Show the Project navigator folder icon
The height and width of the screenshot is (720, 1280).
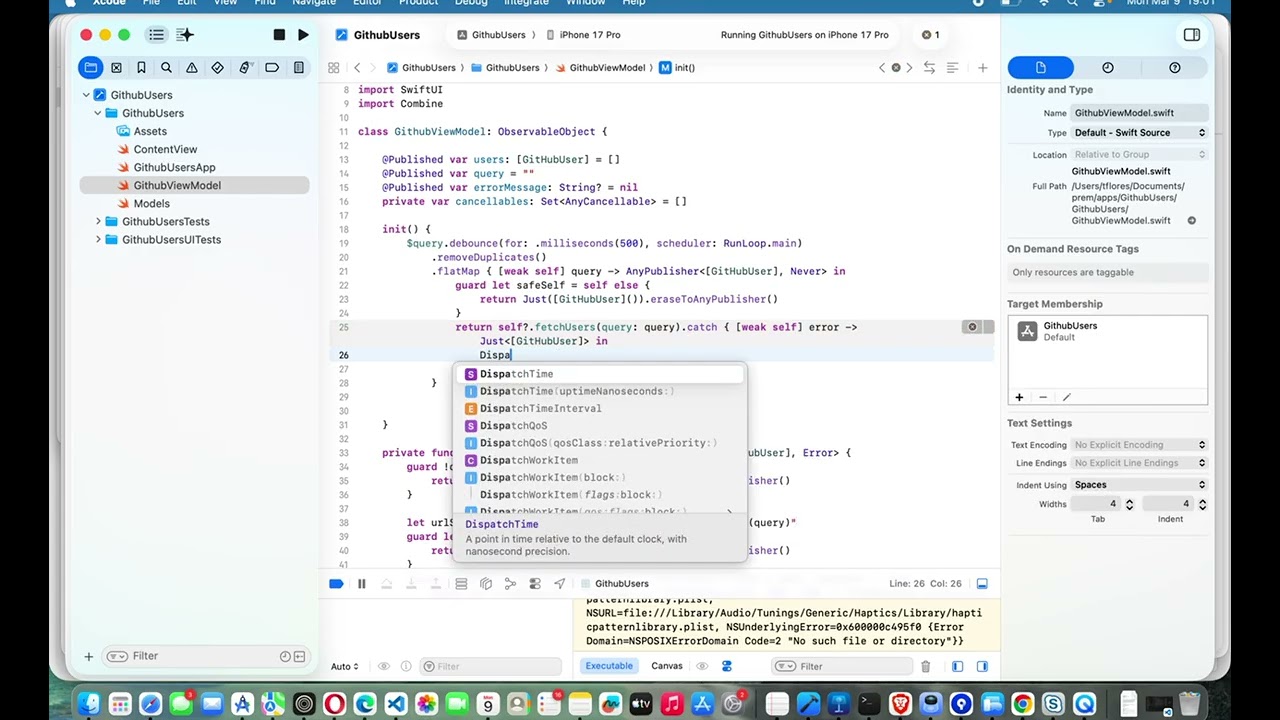click(x=91, y=68)
